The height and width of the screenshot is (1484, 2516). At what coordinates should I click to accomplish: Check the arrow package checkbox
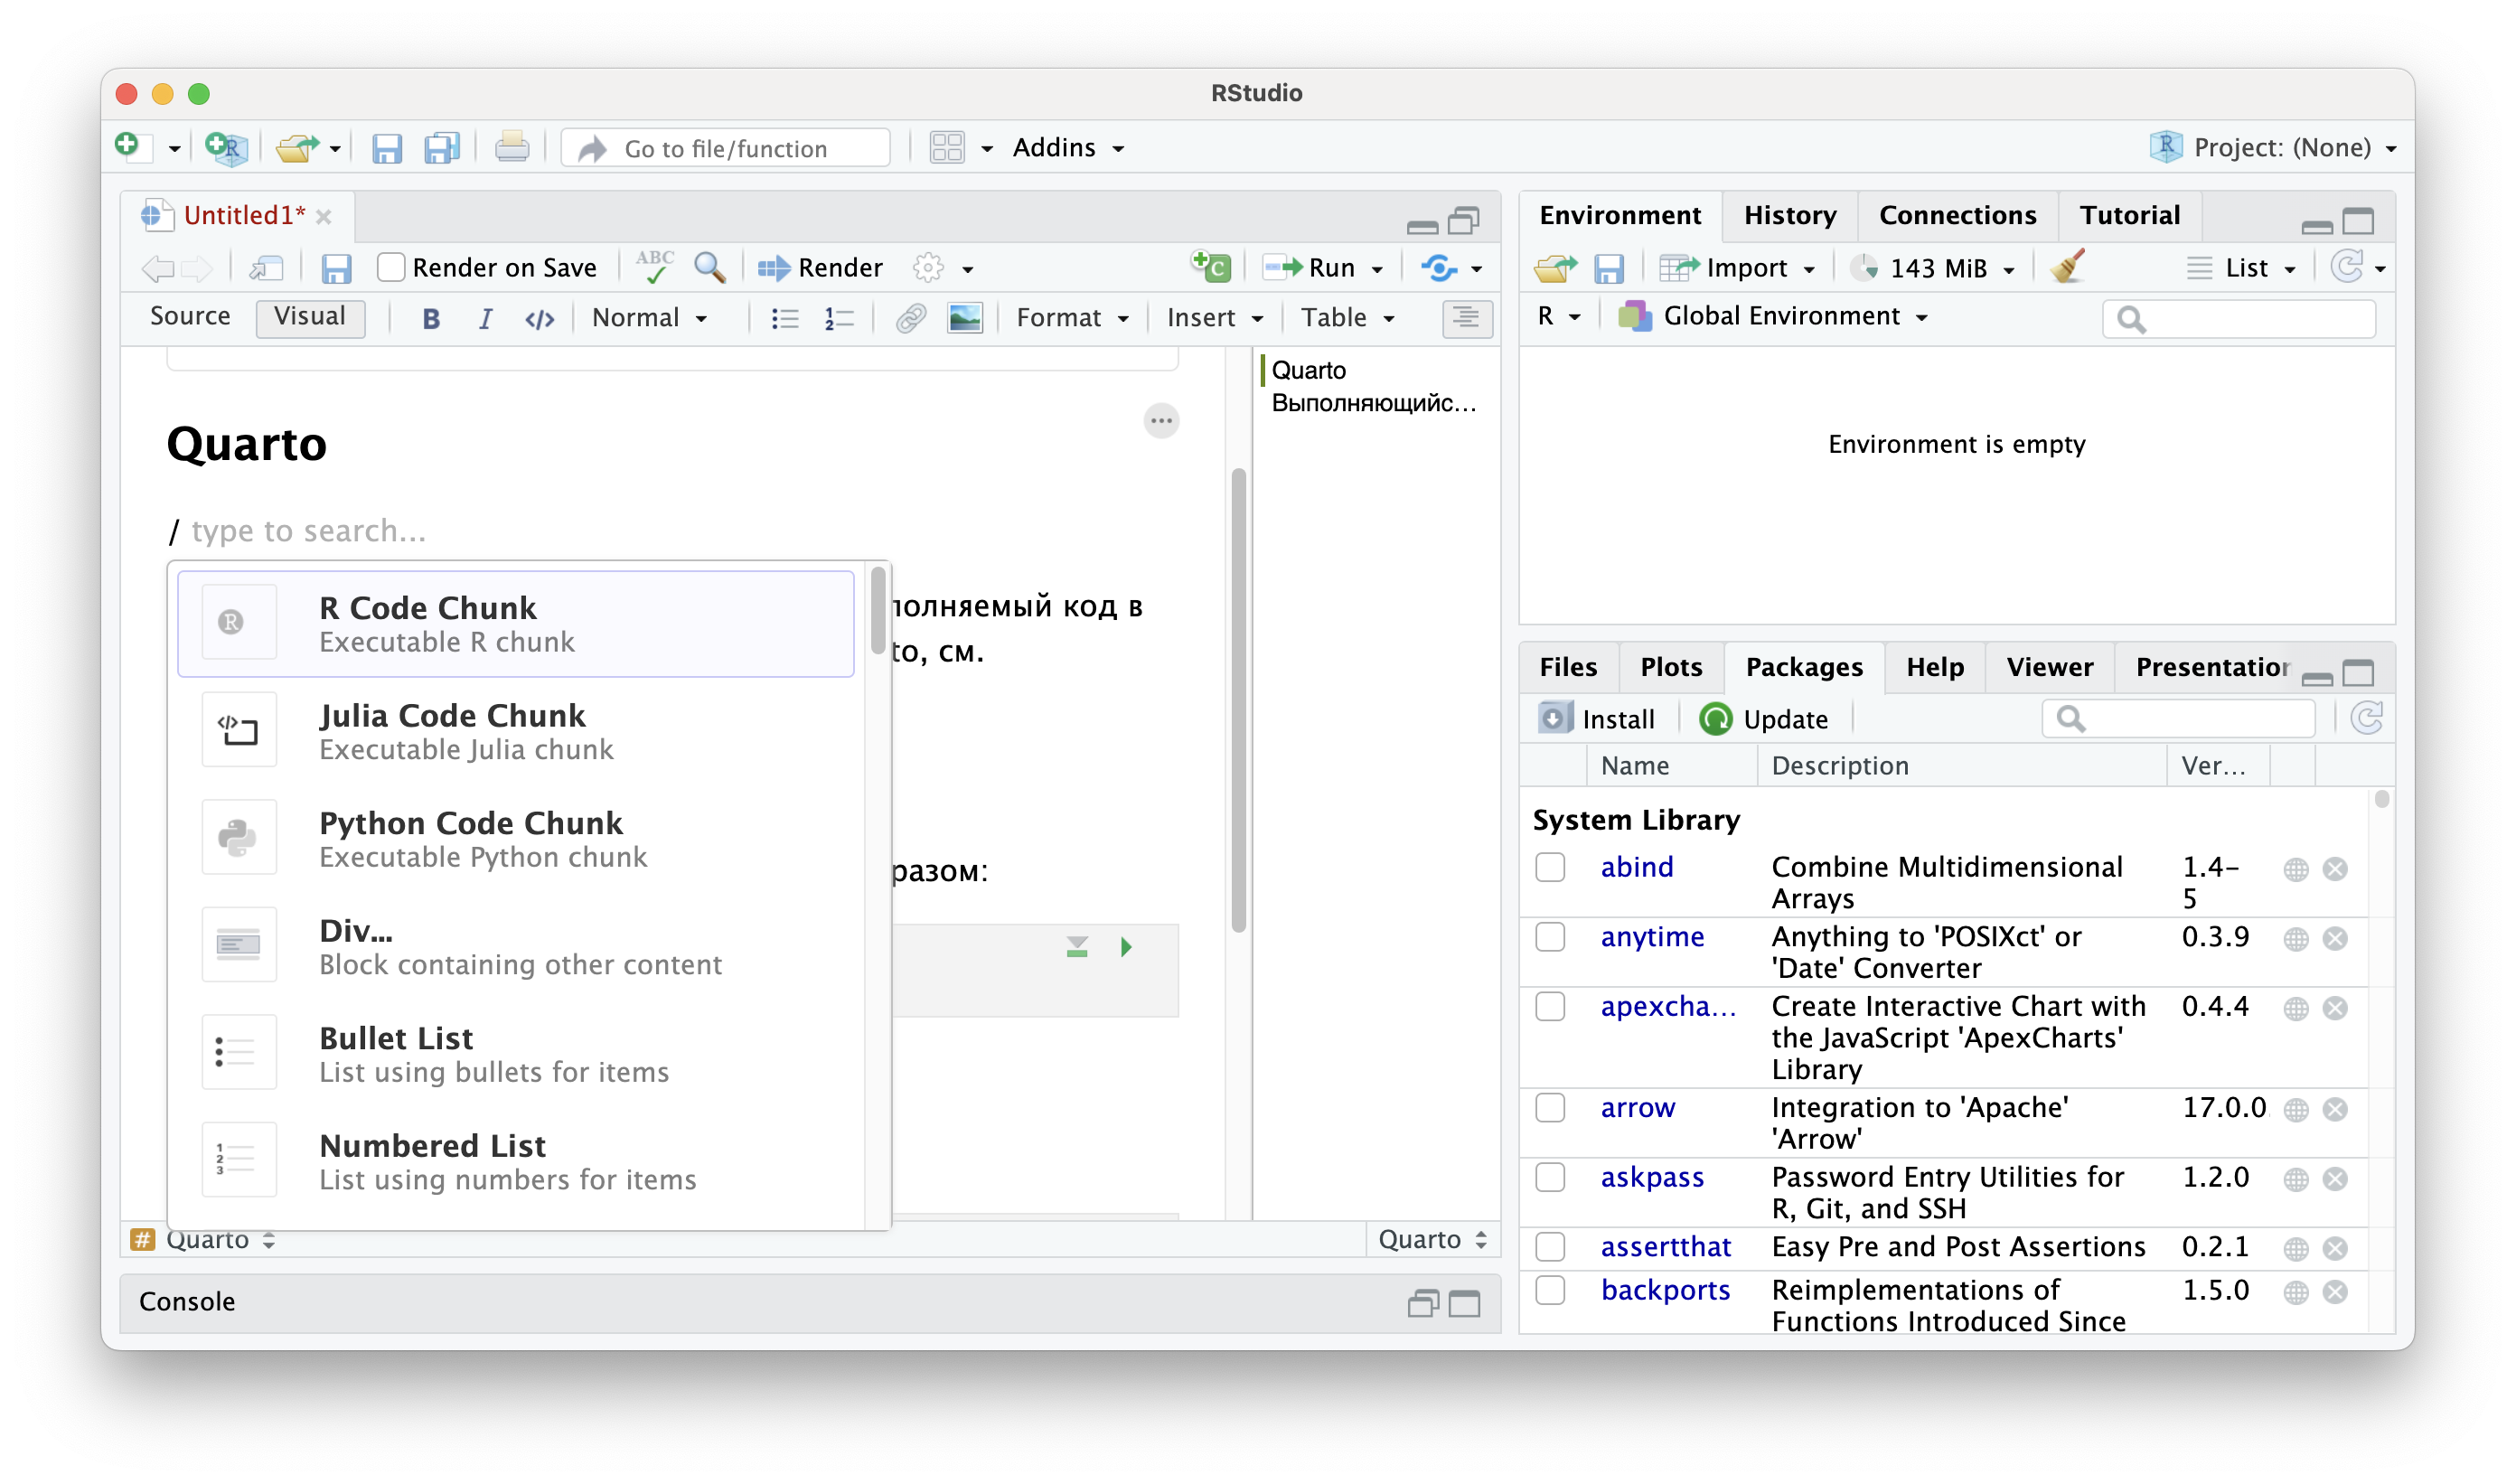tap(1551, 1108)
